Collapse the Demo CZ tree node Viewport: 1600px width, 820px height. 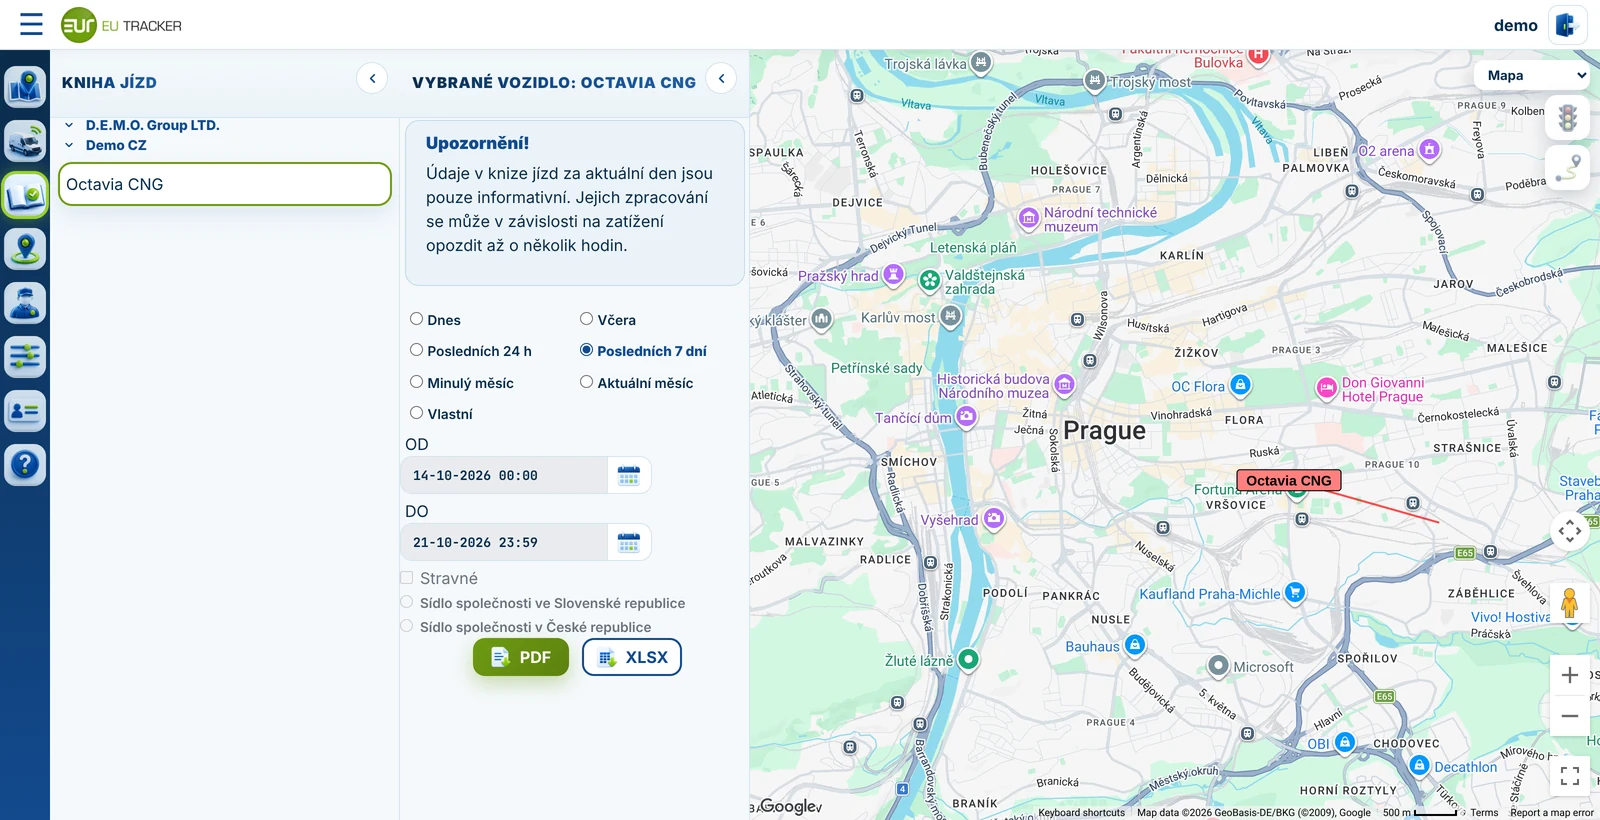pyautogui.click(x=69, y=145)
